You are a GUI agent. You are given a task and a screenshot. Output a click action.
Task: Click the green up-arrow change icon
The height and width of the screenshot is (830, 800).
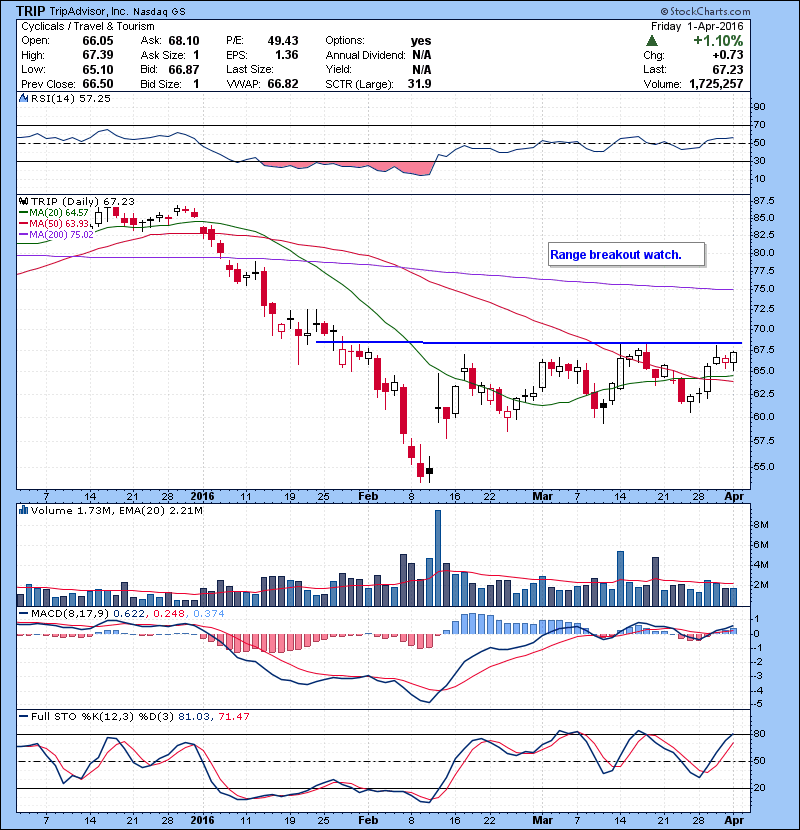[x=652, y=41]
